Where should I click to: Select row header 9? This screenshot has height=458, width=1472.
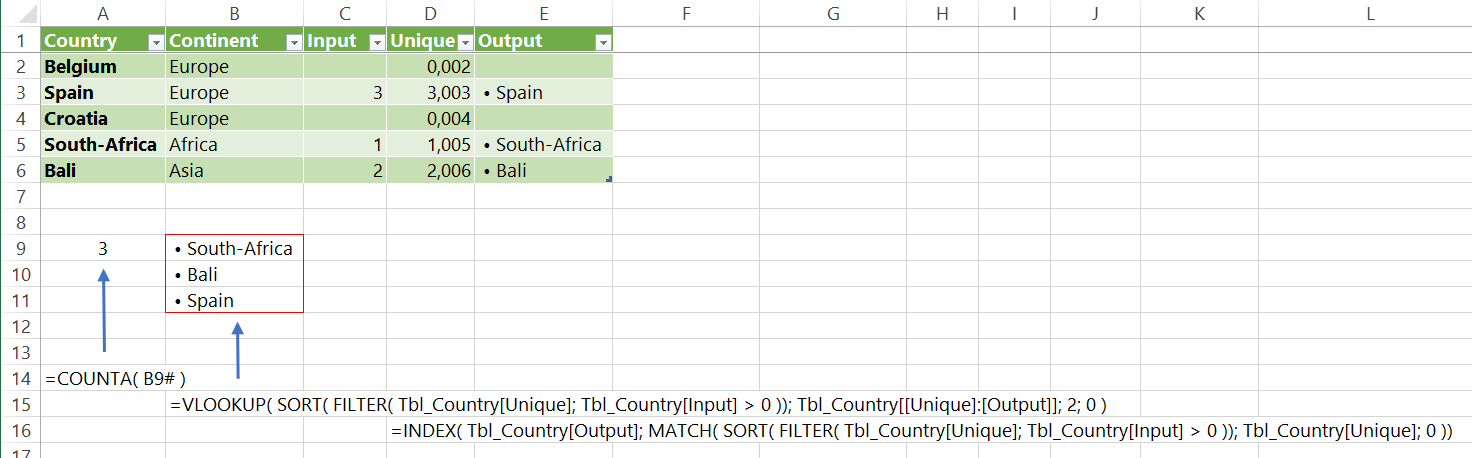(x=20, y=248)
